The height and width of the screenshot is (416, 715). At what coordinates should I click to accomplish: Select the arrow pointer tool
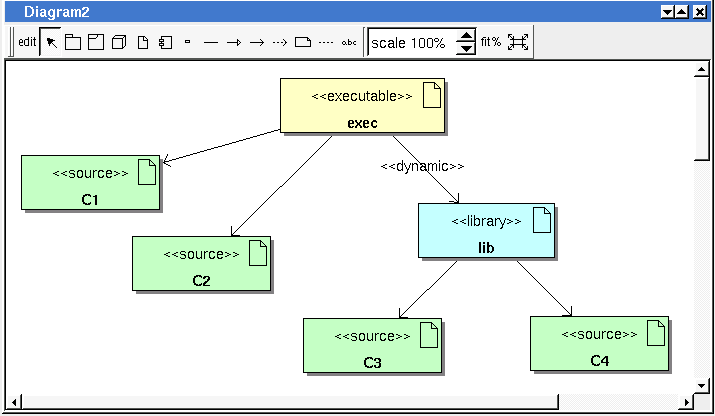pyautogui.click(x=51, y=42)
